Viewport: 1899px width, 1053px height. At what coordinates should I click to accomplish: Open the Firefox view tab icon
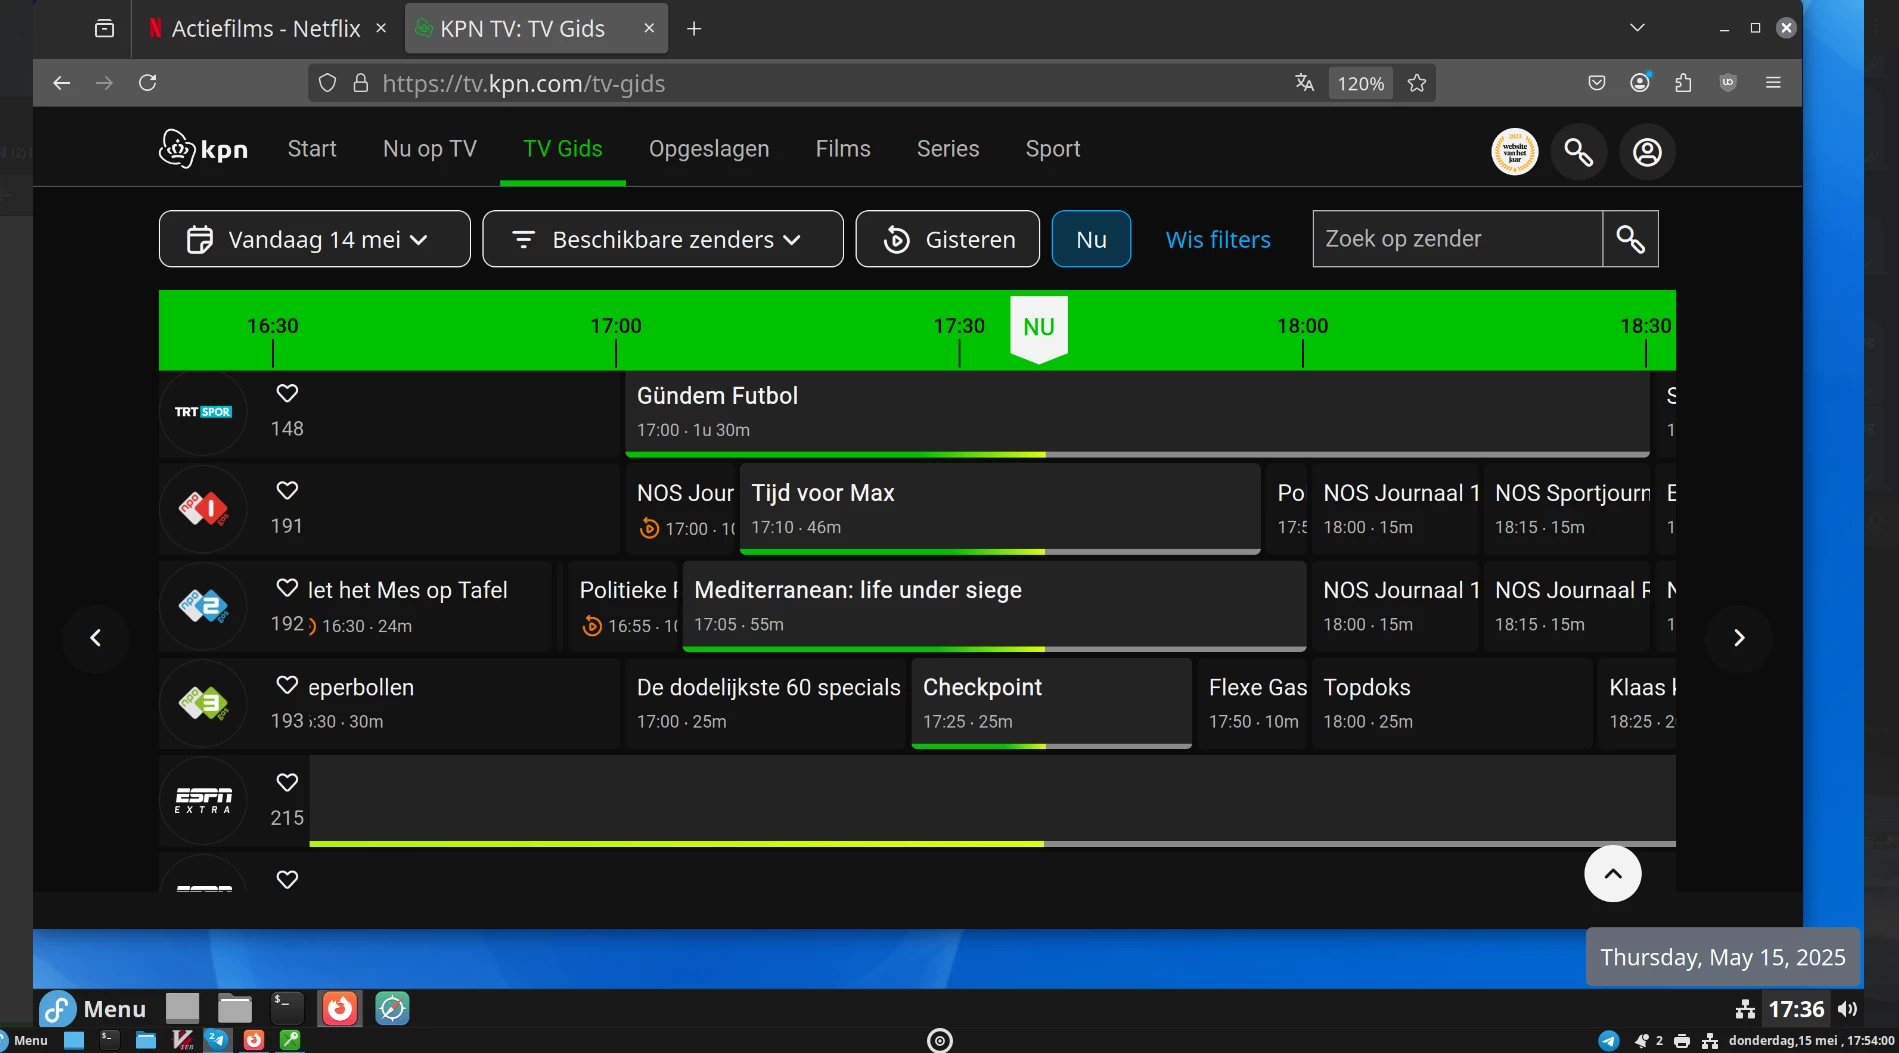104,29
